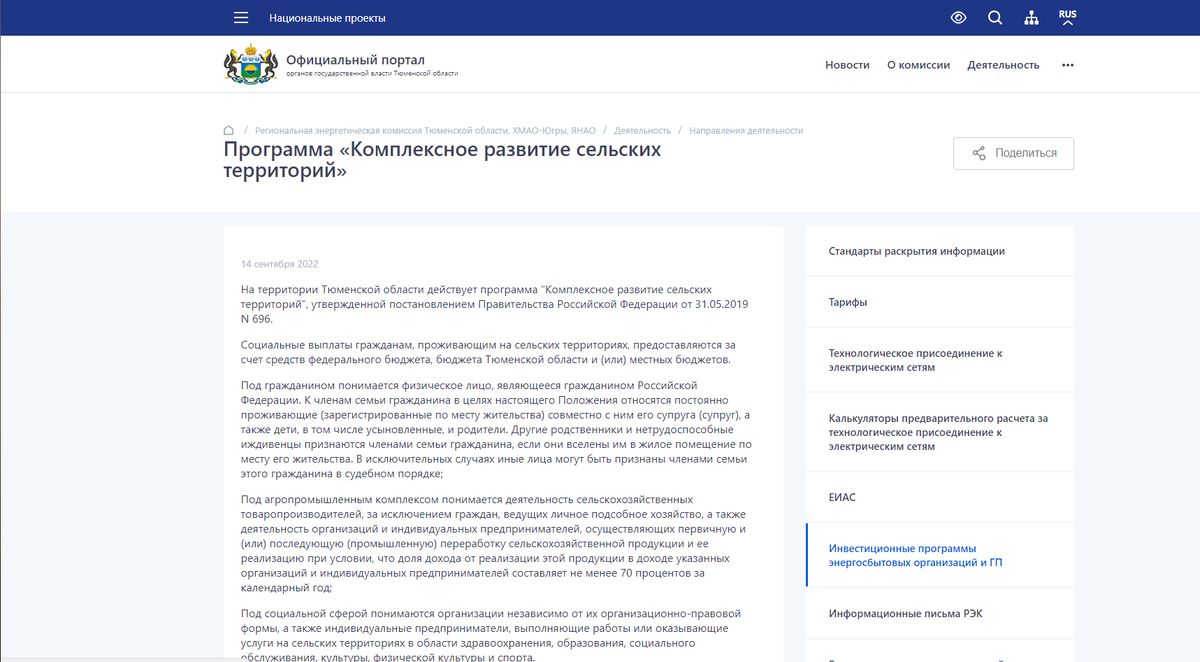Open the Направления деятельности breadcrumb
Image resolution: width=1200 pixels, height=662 pixels.
pos(746,131)
